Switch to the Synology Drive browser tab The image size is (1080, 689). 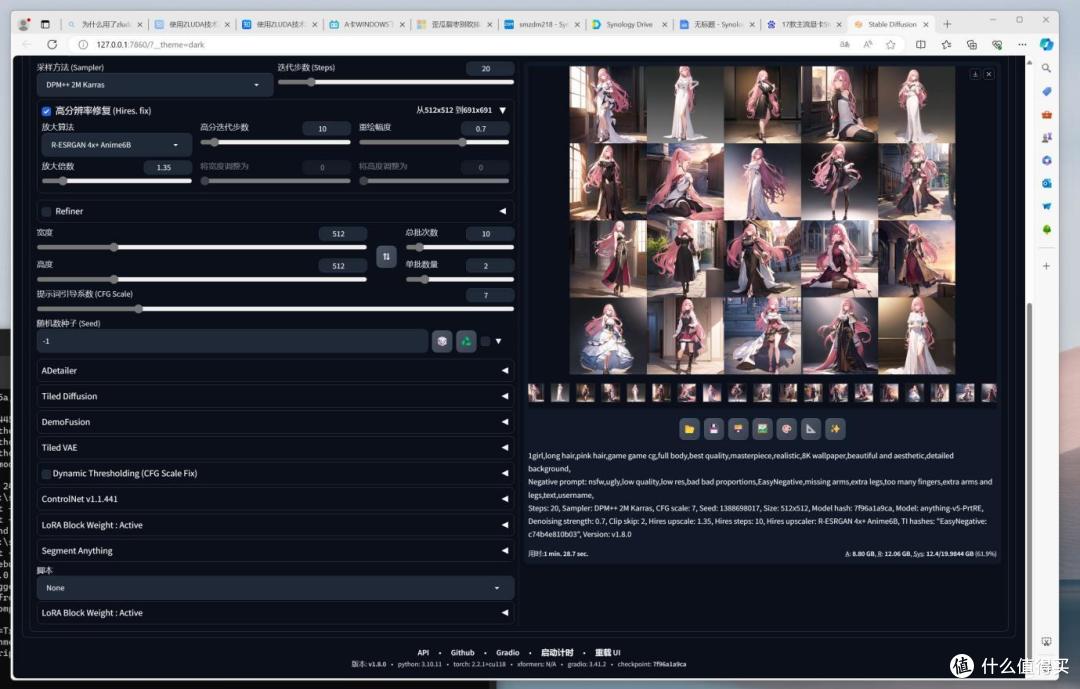pyautogui.click(x=629, y=24)
